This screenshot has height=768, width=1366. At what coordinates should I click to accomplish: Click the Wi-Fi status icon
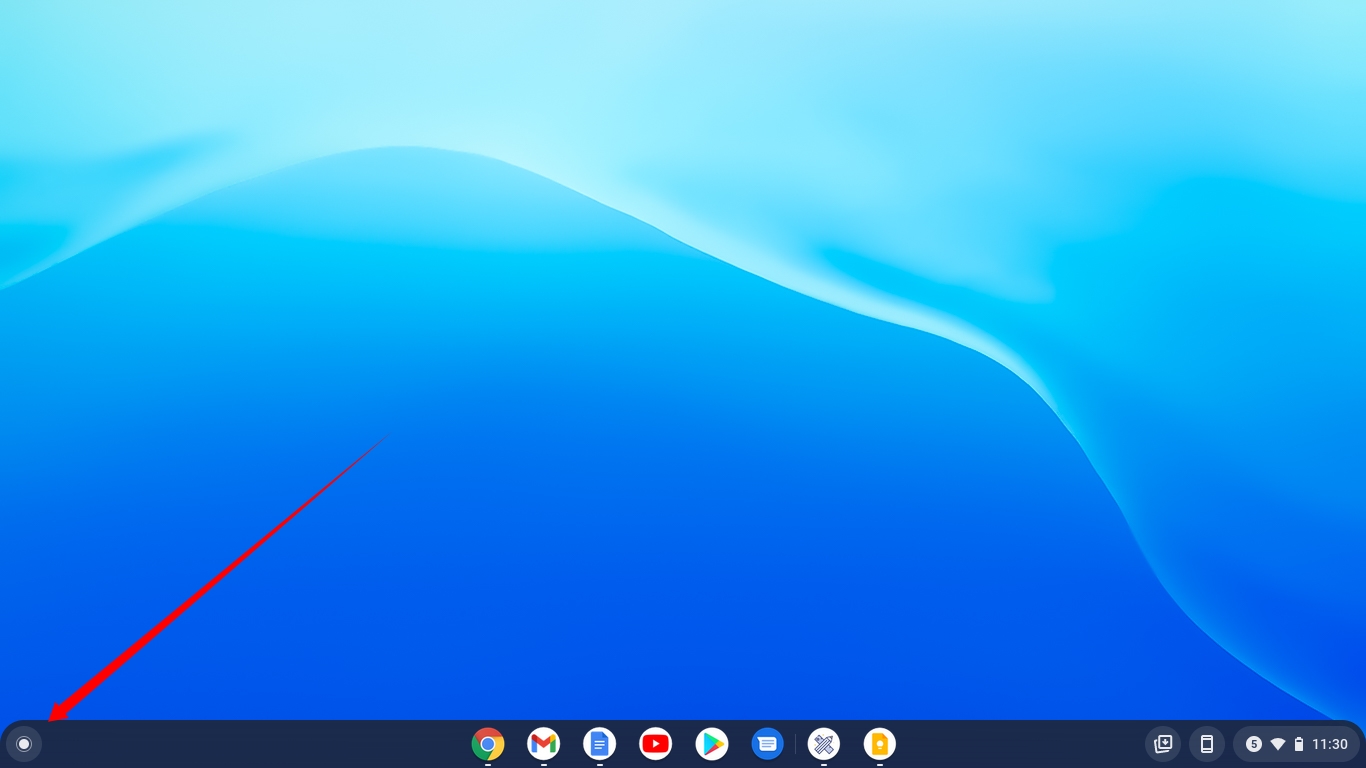click(x=1278, y=744)
